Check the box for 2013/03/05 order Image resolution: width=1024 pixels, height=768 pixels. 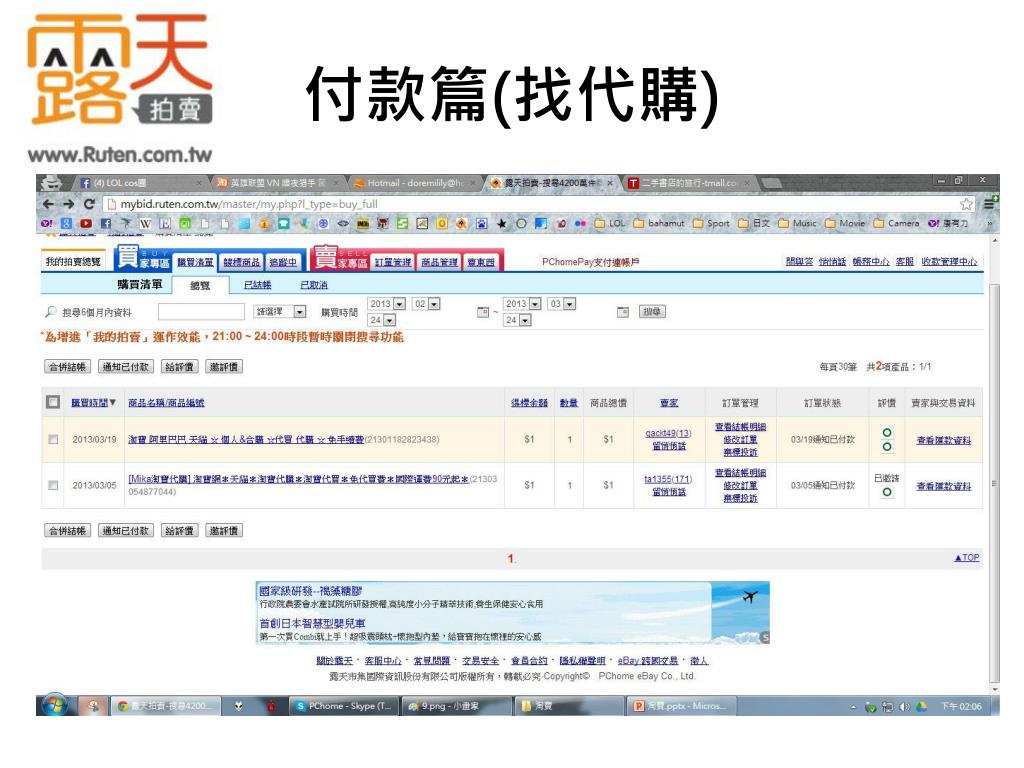[x=53, y=485]
